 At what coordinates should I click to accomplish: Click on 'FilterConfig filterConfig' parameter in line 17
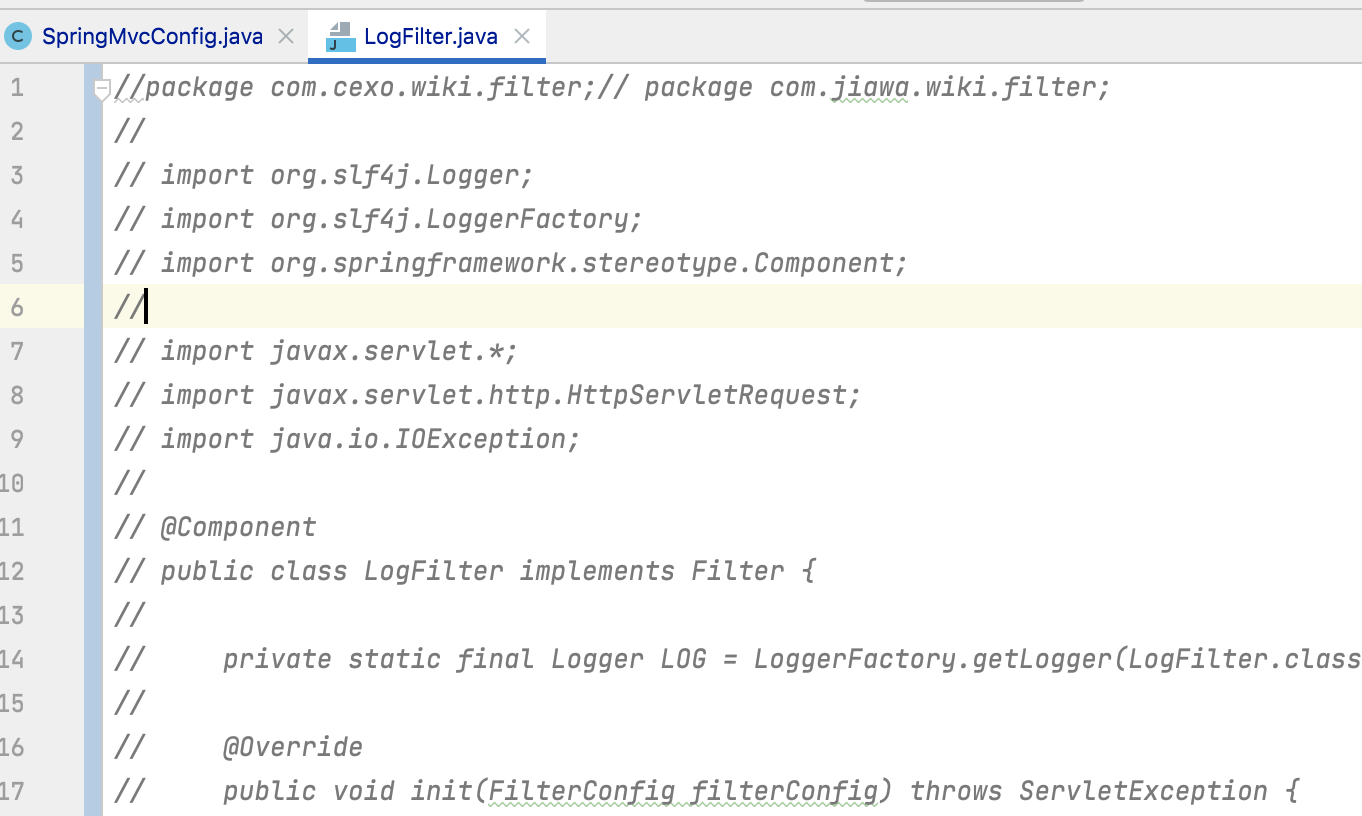[x=682, y=791]
